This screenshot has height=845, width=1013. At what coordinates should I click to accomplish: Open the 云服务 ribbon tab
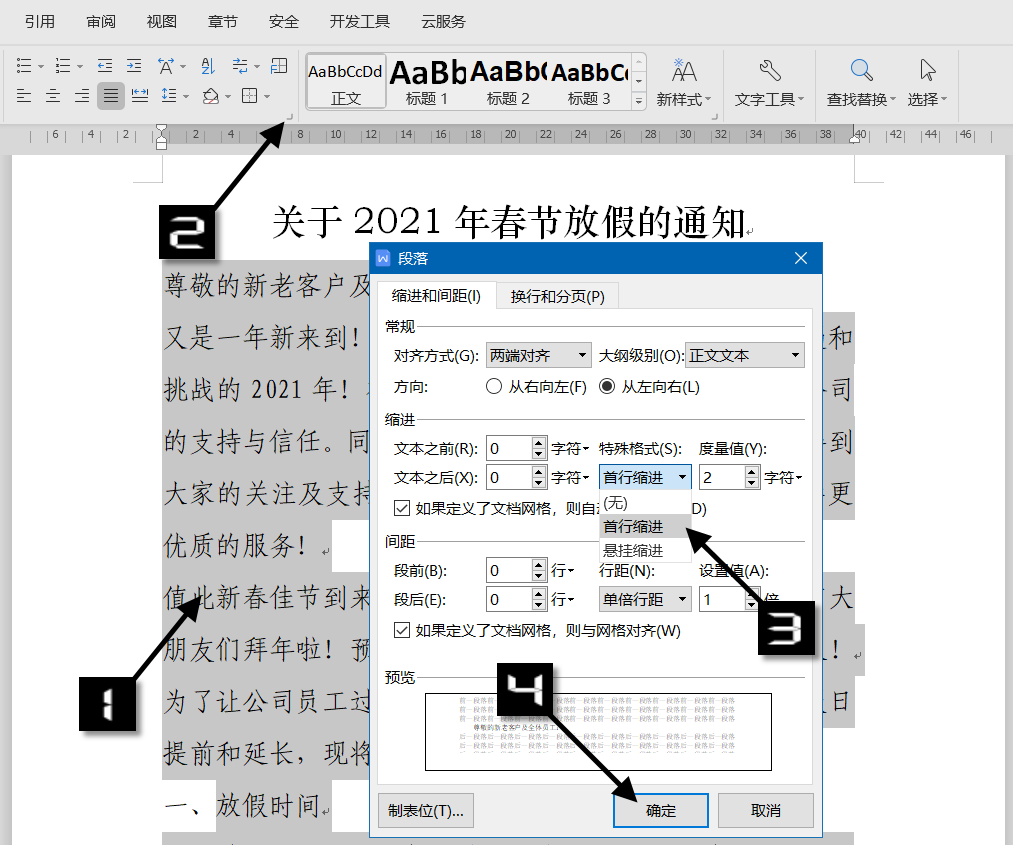[x=443, y=21]
